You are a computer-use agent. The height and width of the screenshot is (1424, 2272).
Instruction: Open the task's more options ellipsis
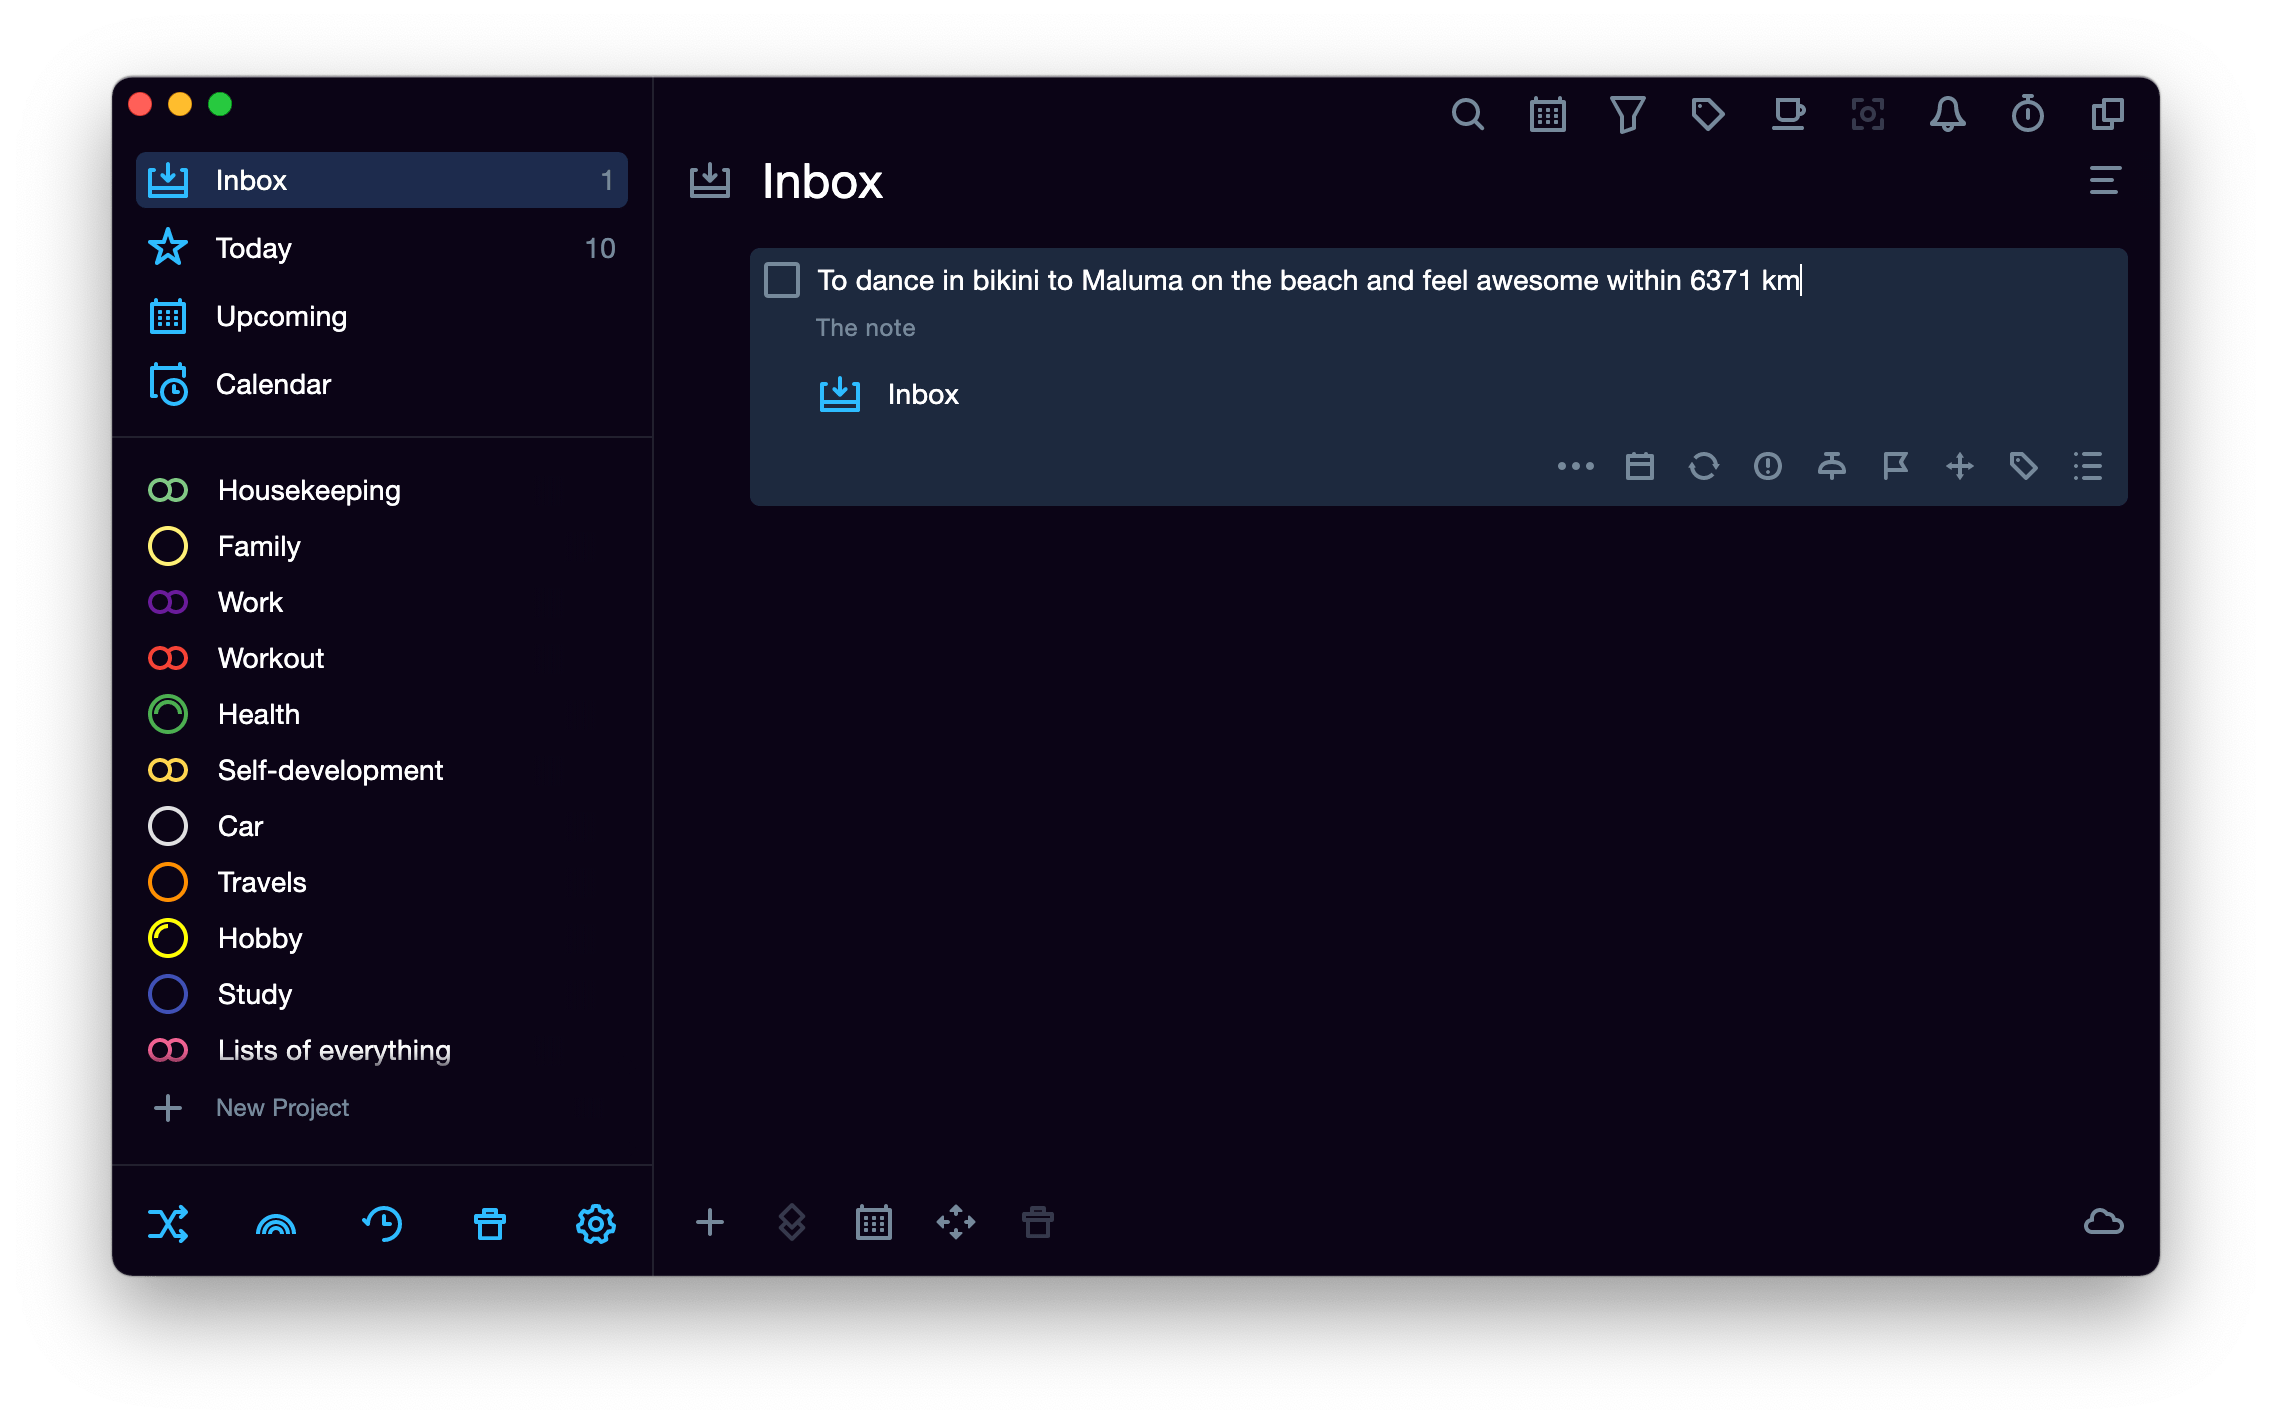[x=1575, y=466]
